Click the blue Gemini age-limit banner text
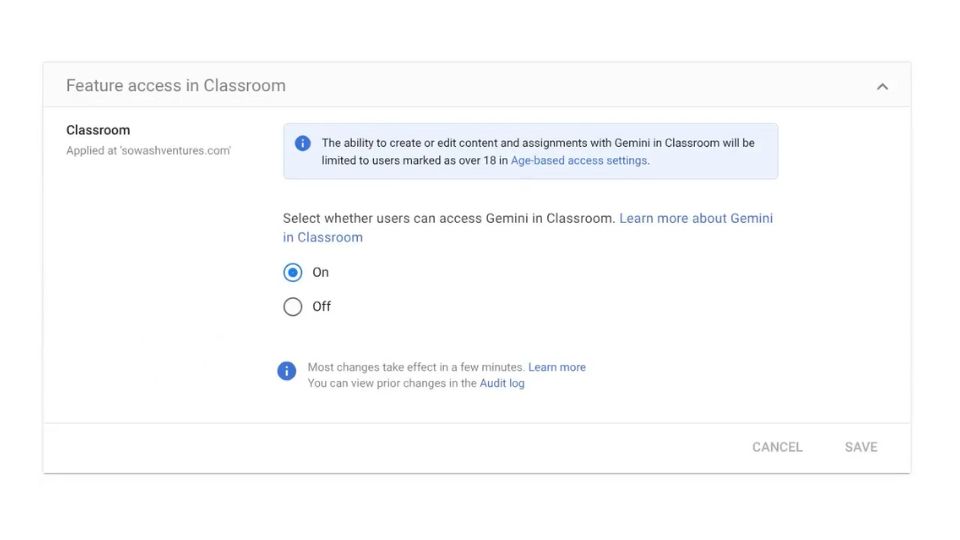This screenshot has width=960, height=540. tap(537, 143)
